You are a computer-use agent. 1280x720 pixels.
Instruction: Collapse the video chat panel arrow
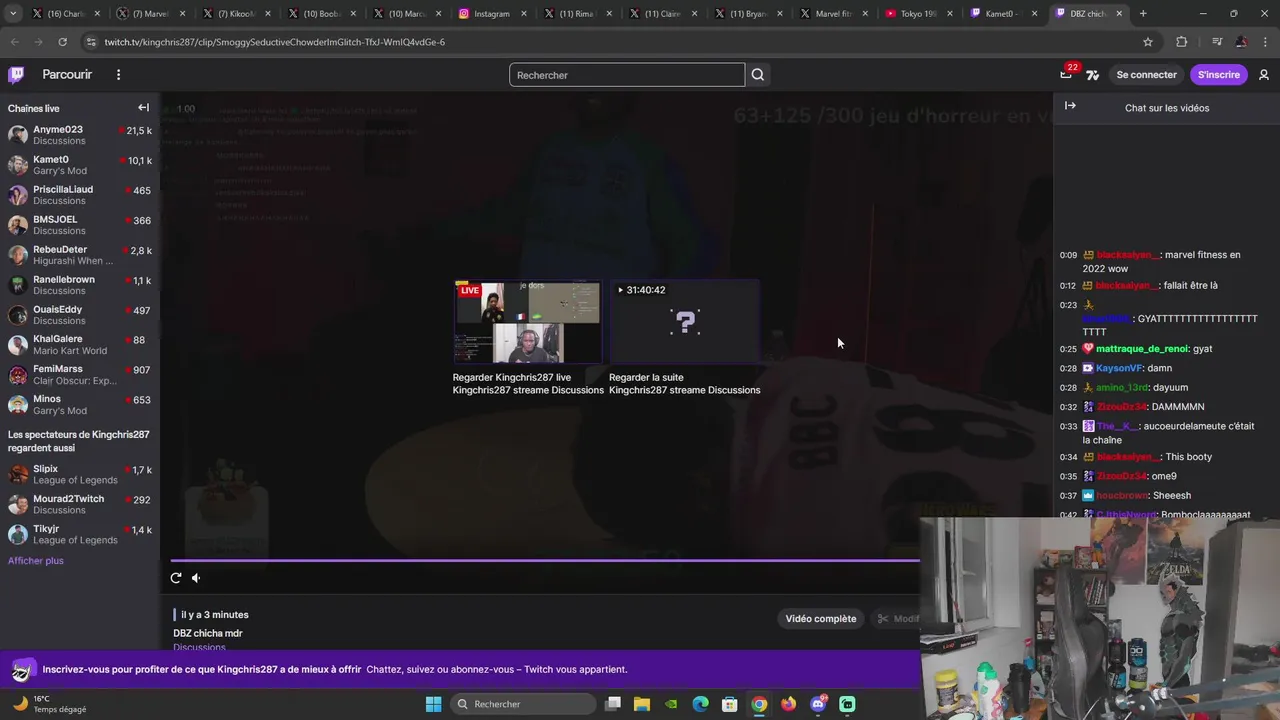click(1070, 106)
